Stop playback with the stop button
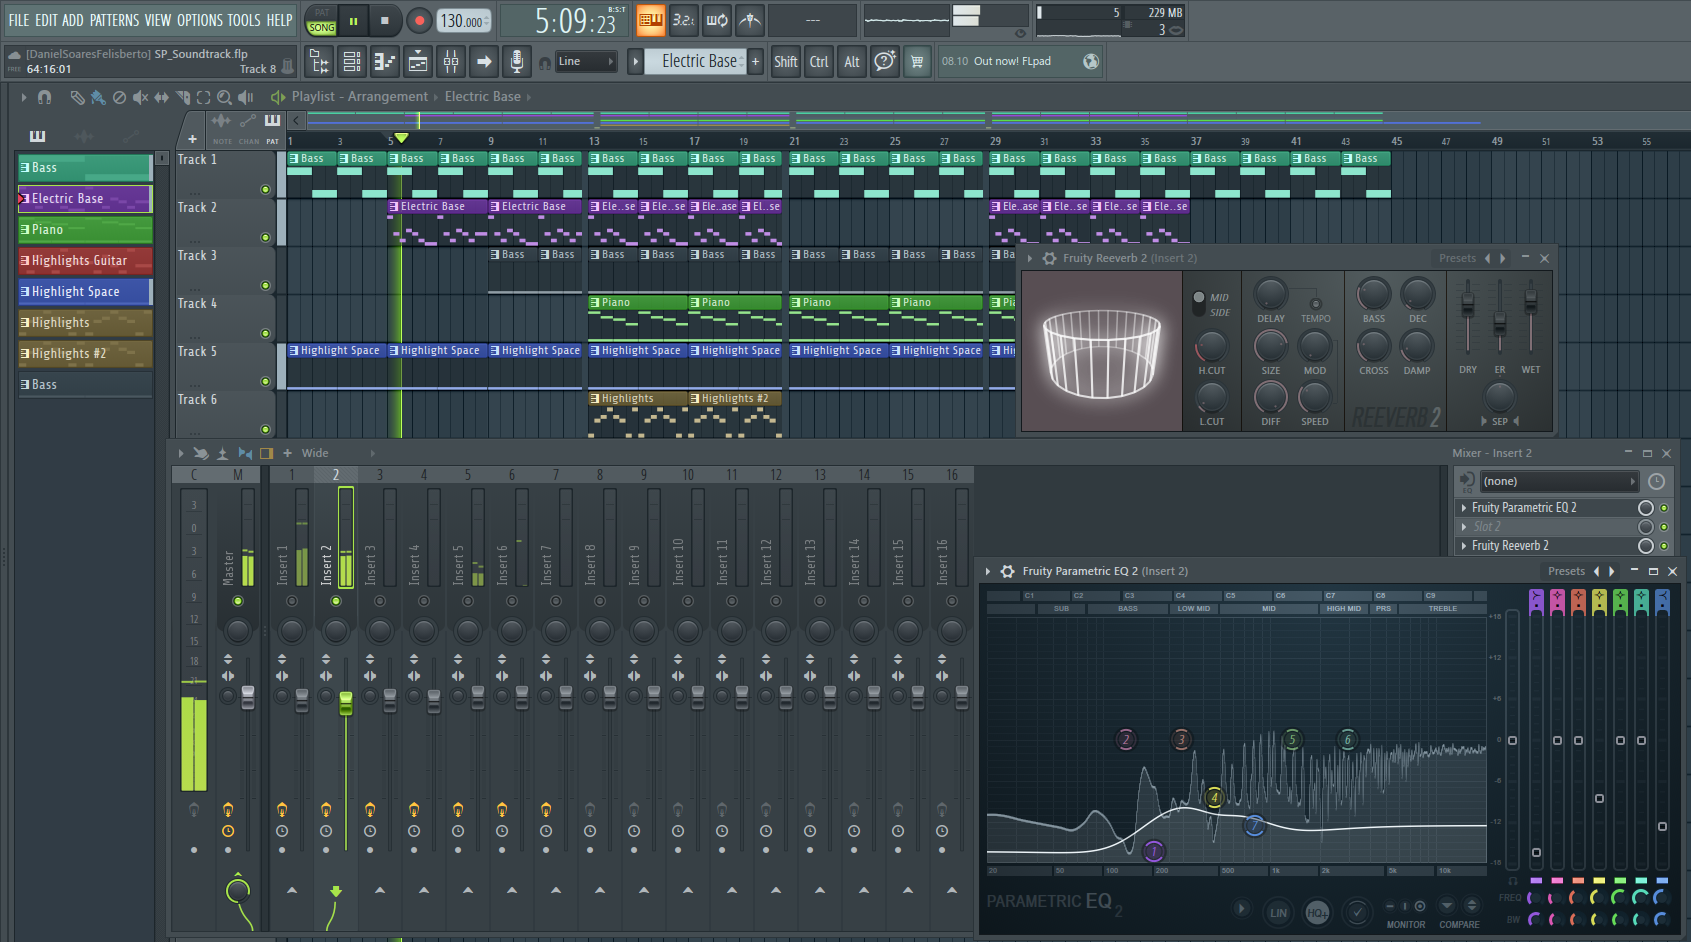This screenshot has height=942, width=1691. [x=384, y=20]
